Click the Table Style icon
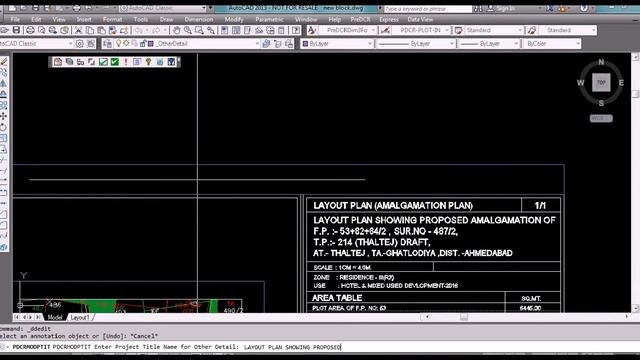 [458, 30]
